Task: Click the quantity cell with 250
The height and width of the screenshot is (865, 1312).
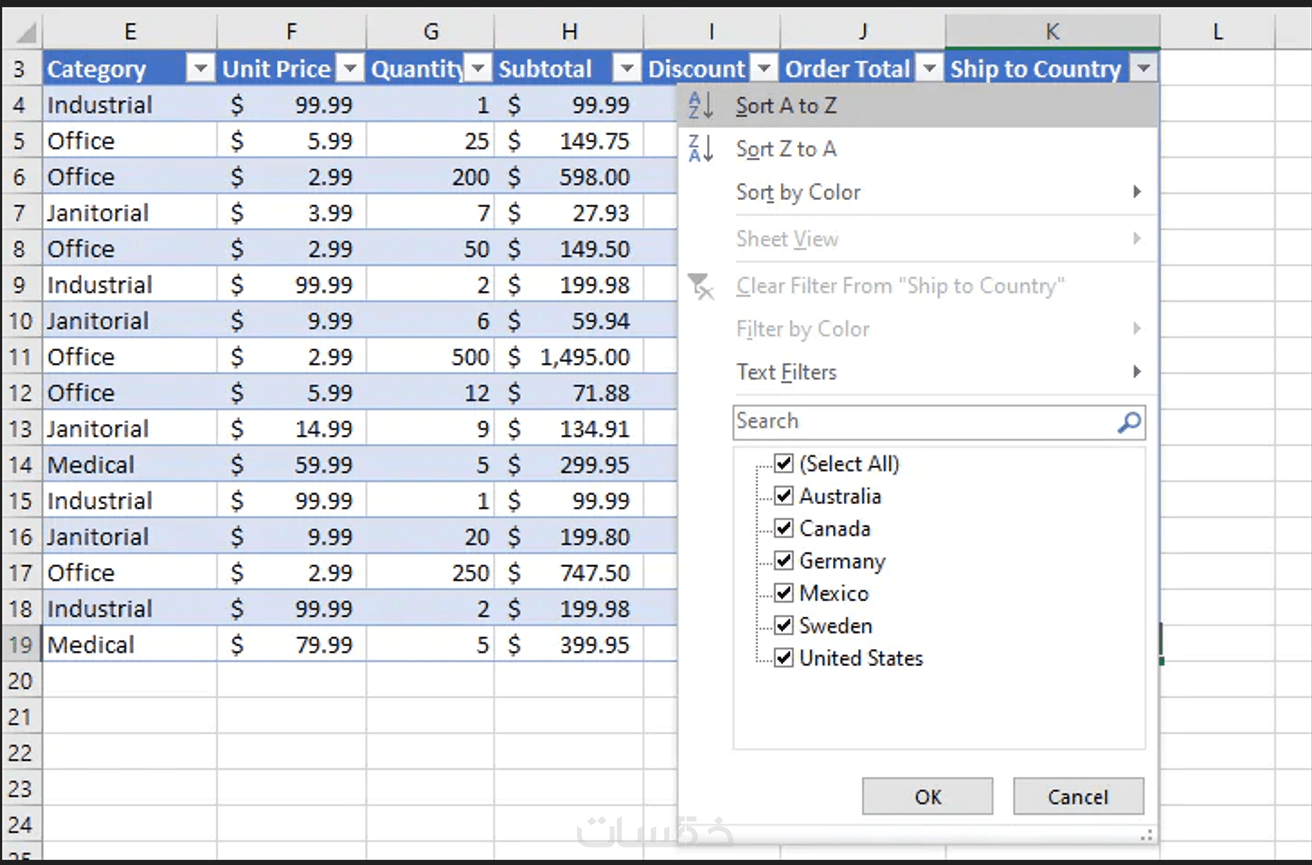Action: tap(431, 573)
